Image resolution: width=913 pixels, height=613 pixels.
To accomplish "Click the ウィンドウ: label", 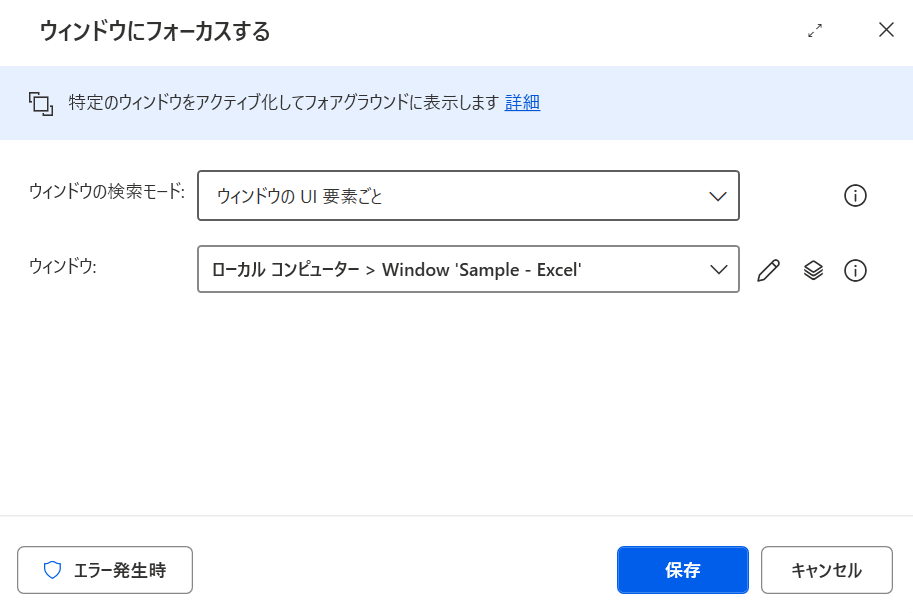I will click(63, 266).
